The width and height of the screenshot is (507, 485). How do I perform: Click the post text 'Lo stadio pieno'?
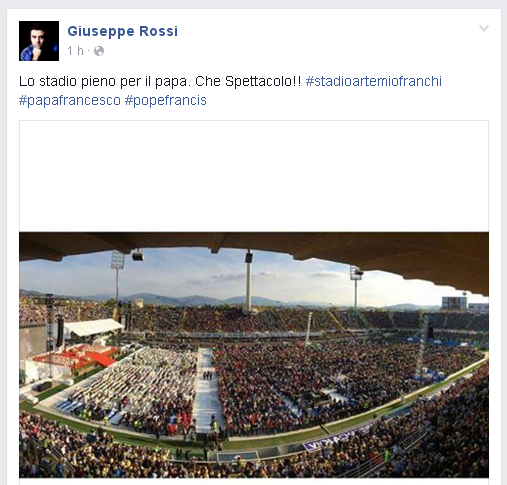tap(65, 81)
